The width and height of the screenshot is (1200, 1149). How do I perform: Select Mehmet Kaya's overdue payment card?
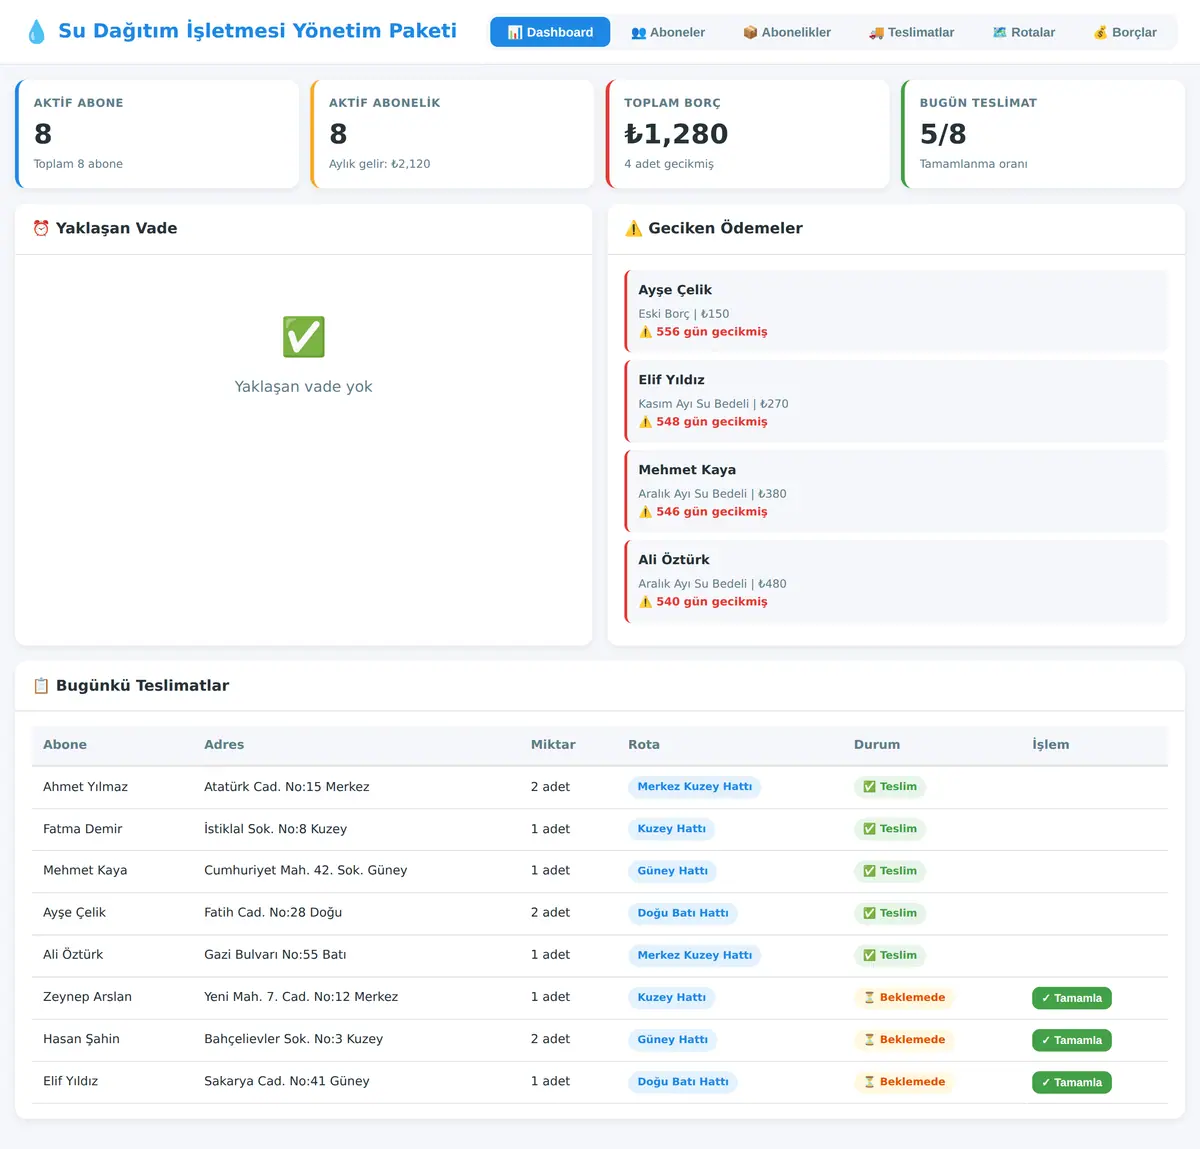tap(896, 491)
